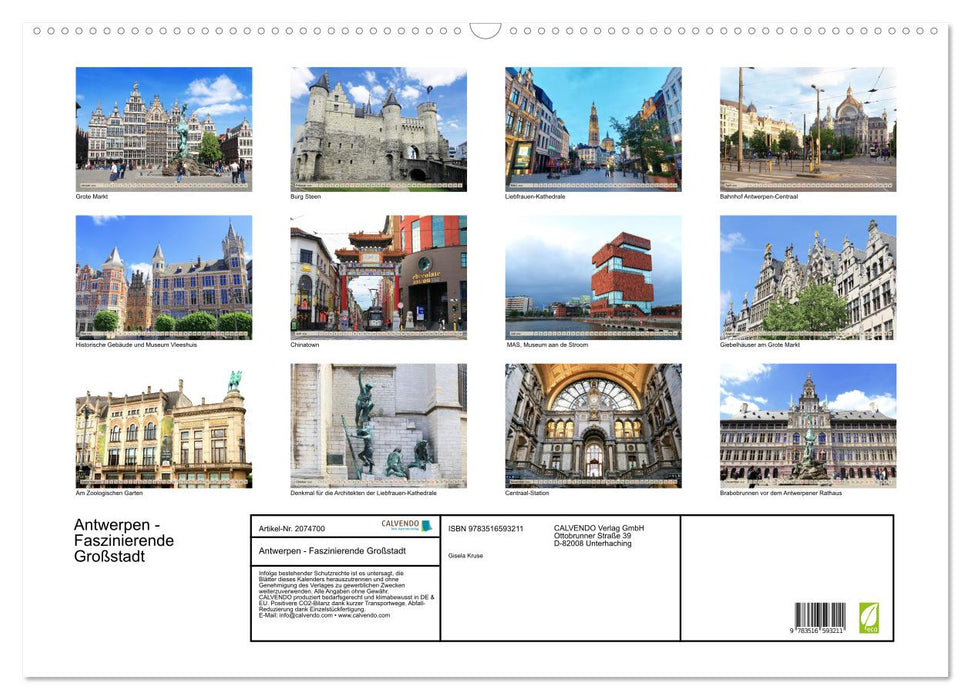Click the MAS Museum aan de Stroom photo
The height and width of the screenshot is (700, 971).
(592, 276)
